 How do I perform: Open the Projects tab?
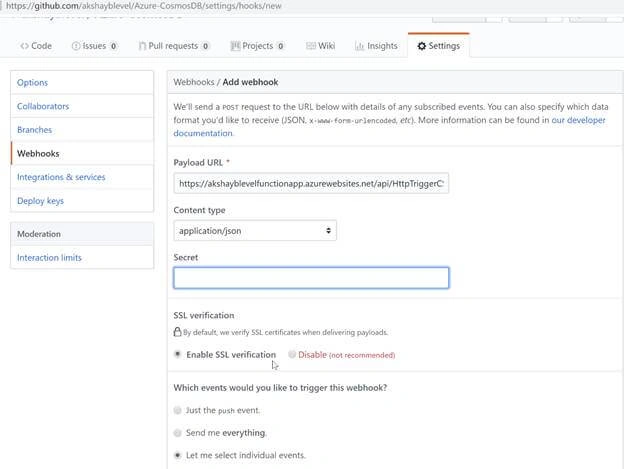pyautogui.click(x=257, y=46)
